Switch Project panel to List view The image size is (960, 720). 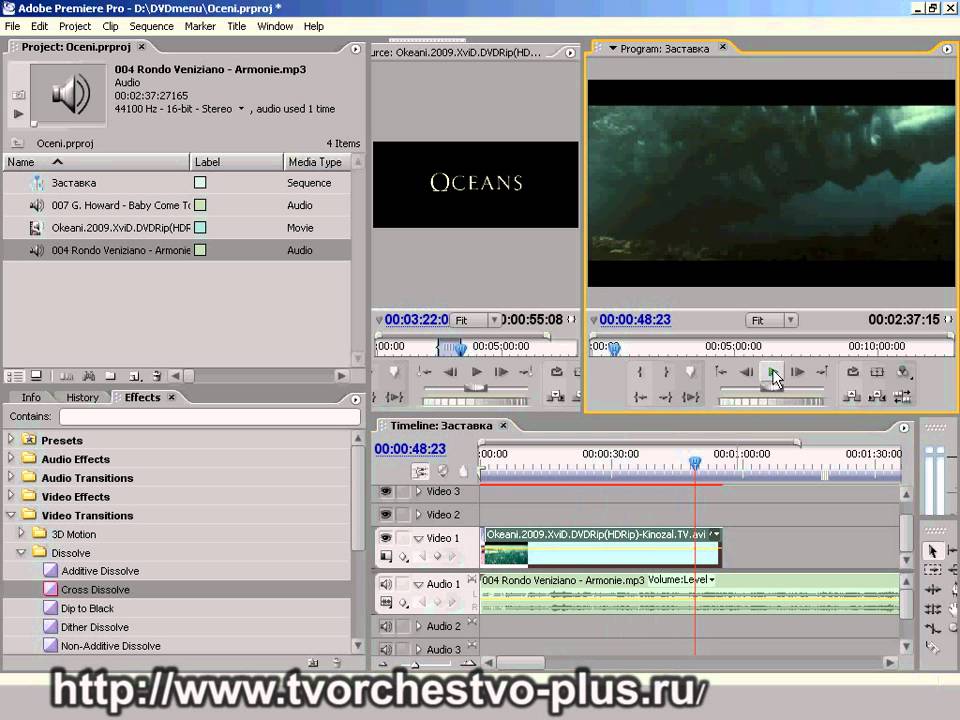click(x=15, y=376)
